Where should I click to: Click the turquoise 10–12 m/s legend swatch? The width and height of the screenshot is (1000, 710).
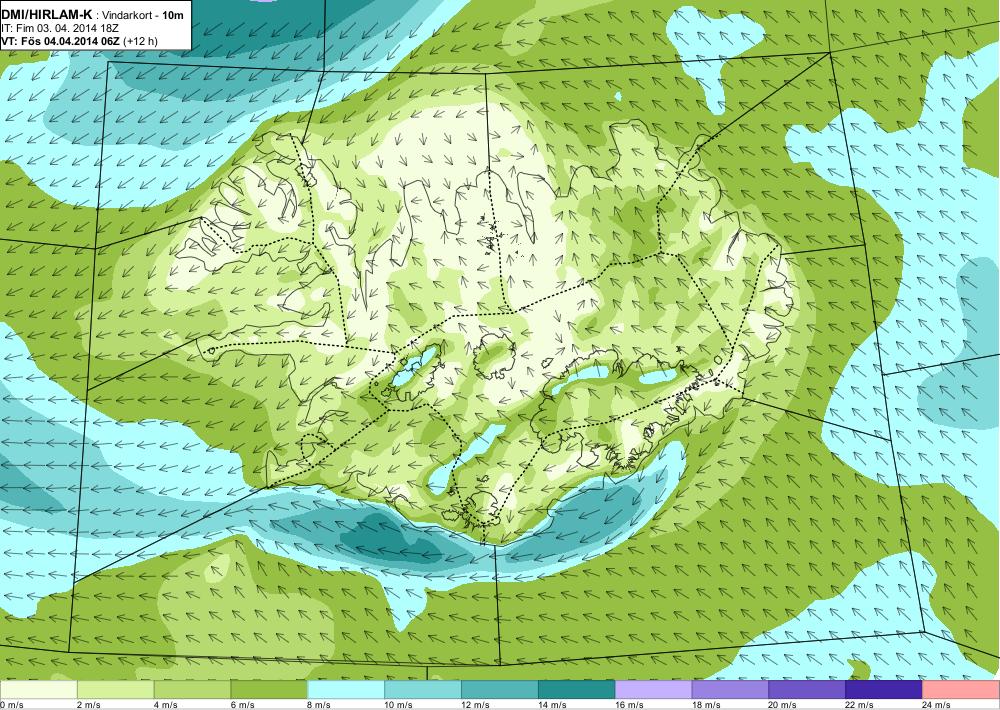coord(423,690)
